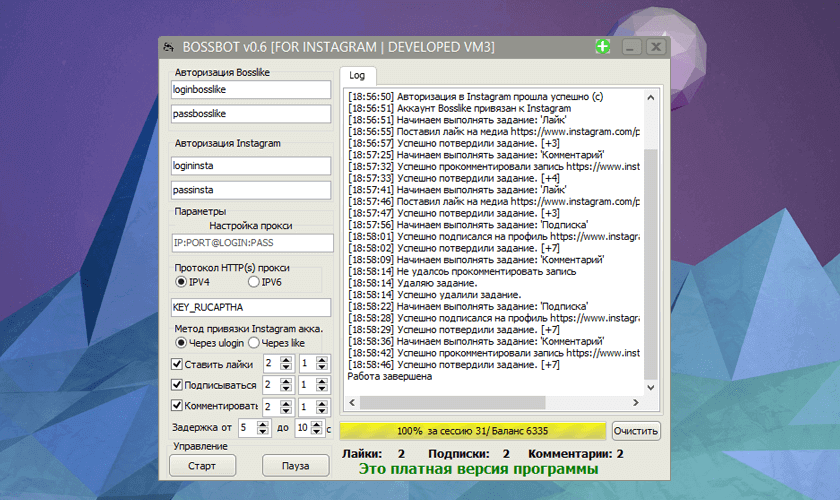Minimize the BOSSBOT window
Screen dimensions: 840x500
[x=631, y=47]
